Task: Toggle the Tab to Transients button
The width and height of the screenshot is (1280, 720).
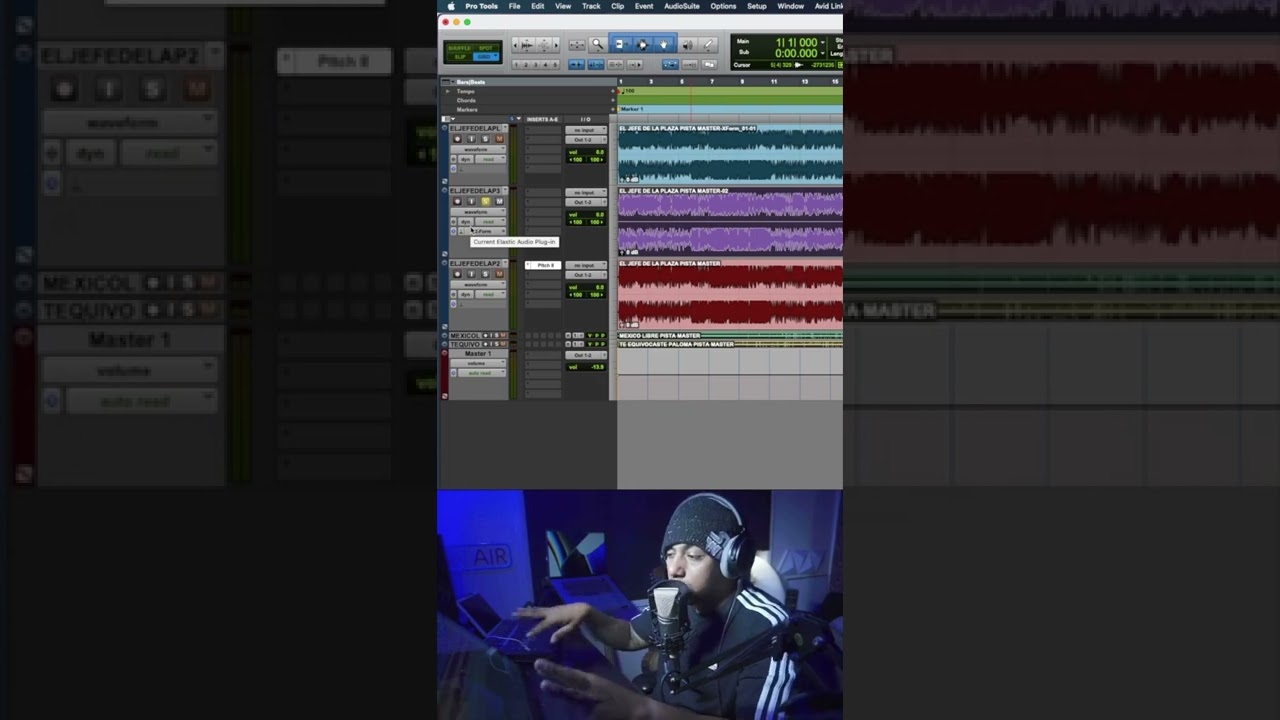Action: point(576,65)
